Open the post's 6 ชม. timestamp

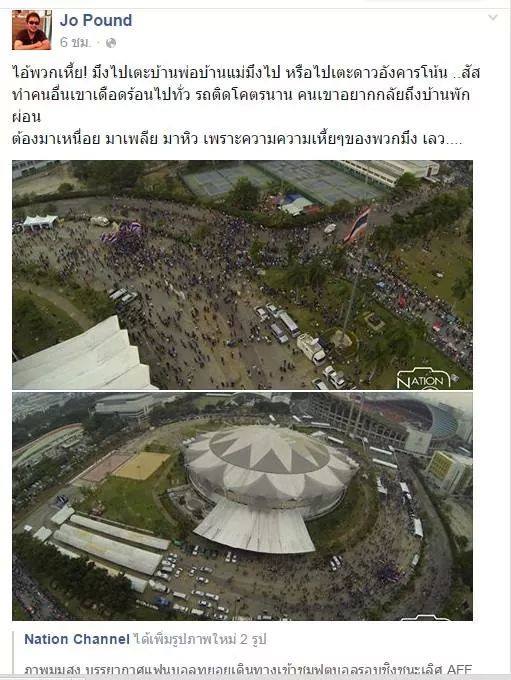point(75,42)
